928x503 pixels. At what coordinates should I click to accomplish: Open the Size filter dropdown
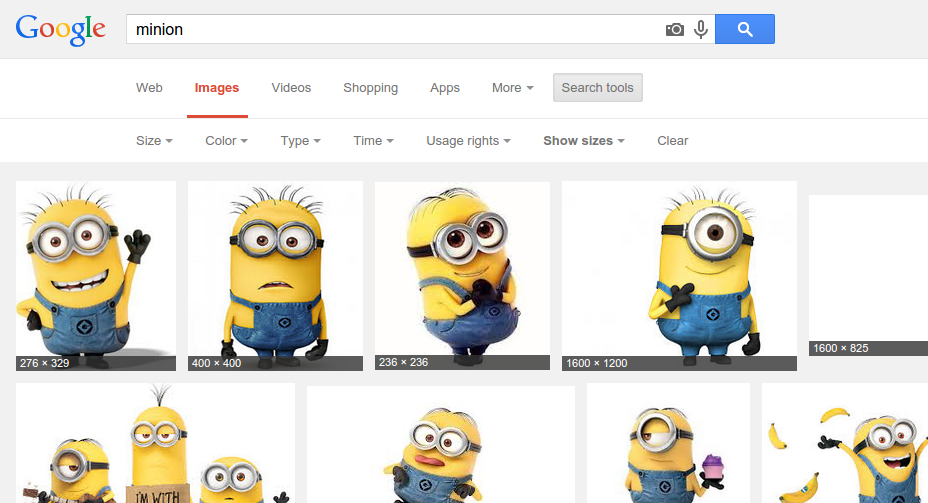point(154,141)
